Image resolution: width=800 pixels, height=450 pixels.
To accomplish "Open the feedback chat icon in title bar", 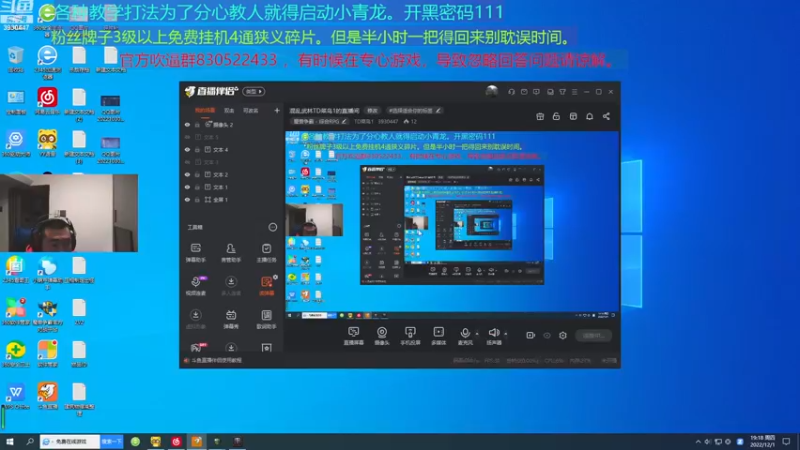I will coord(536,92).
